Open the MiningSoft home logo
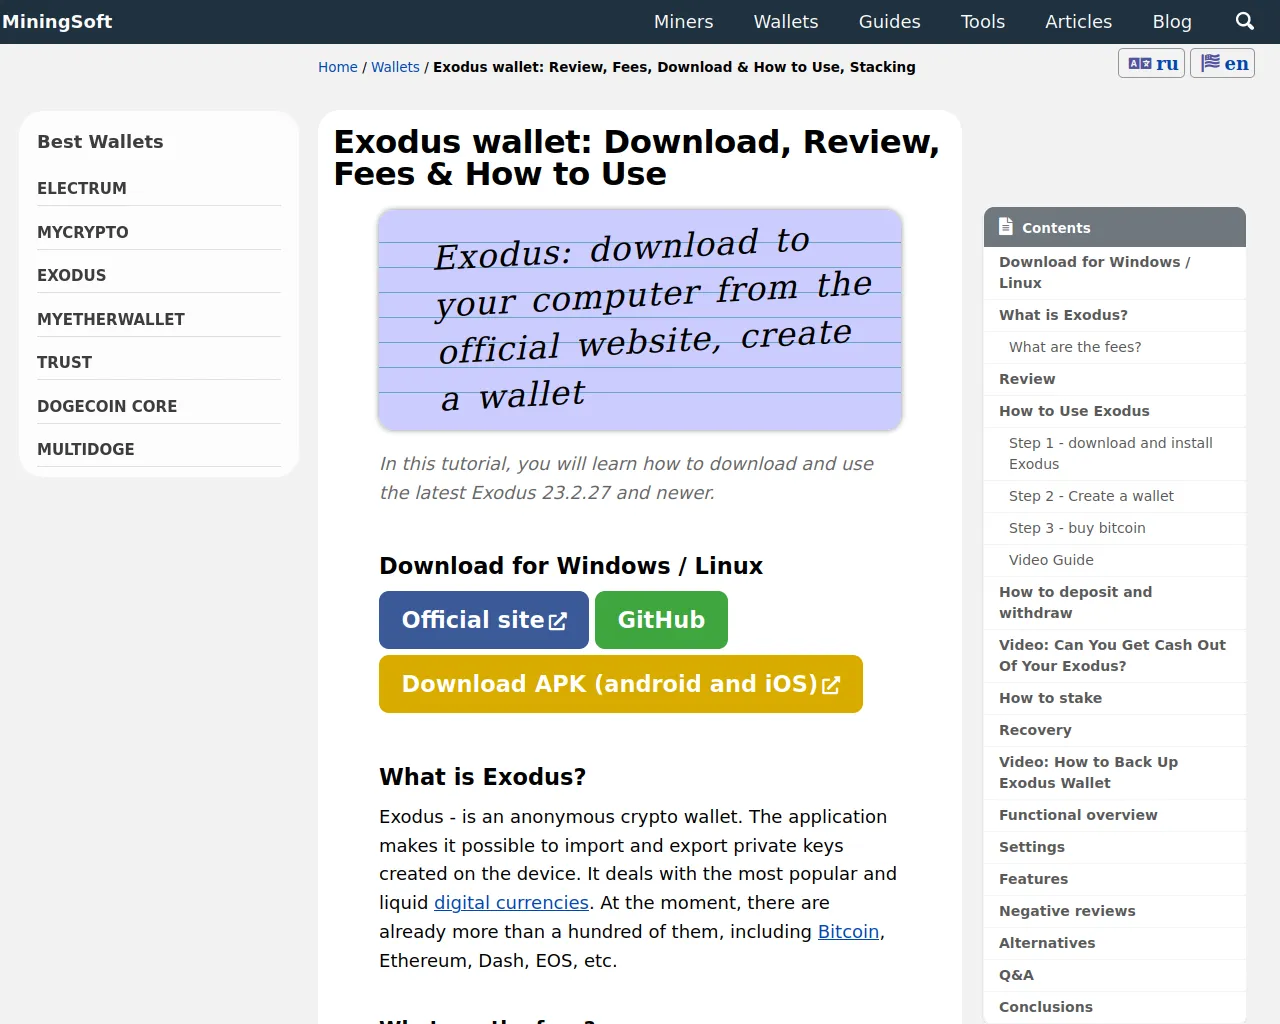 tap(57, 21)
